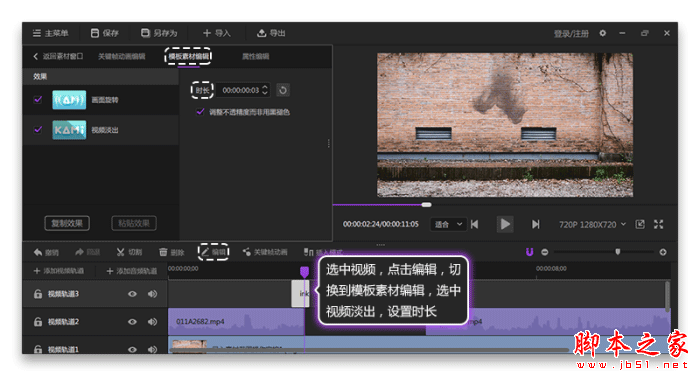This screenshot has height=376, width=700.
Task: Click the 复制效果 button
Action: (x=67, y=223)
